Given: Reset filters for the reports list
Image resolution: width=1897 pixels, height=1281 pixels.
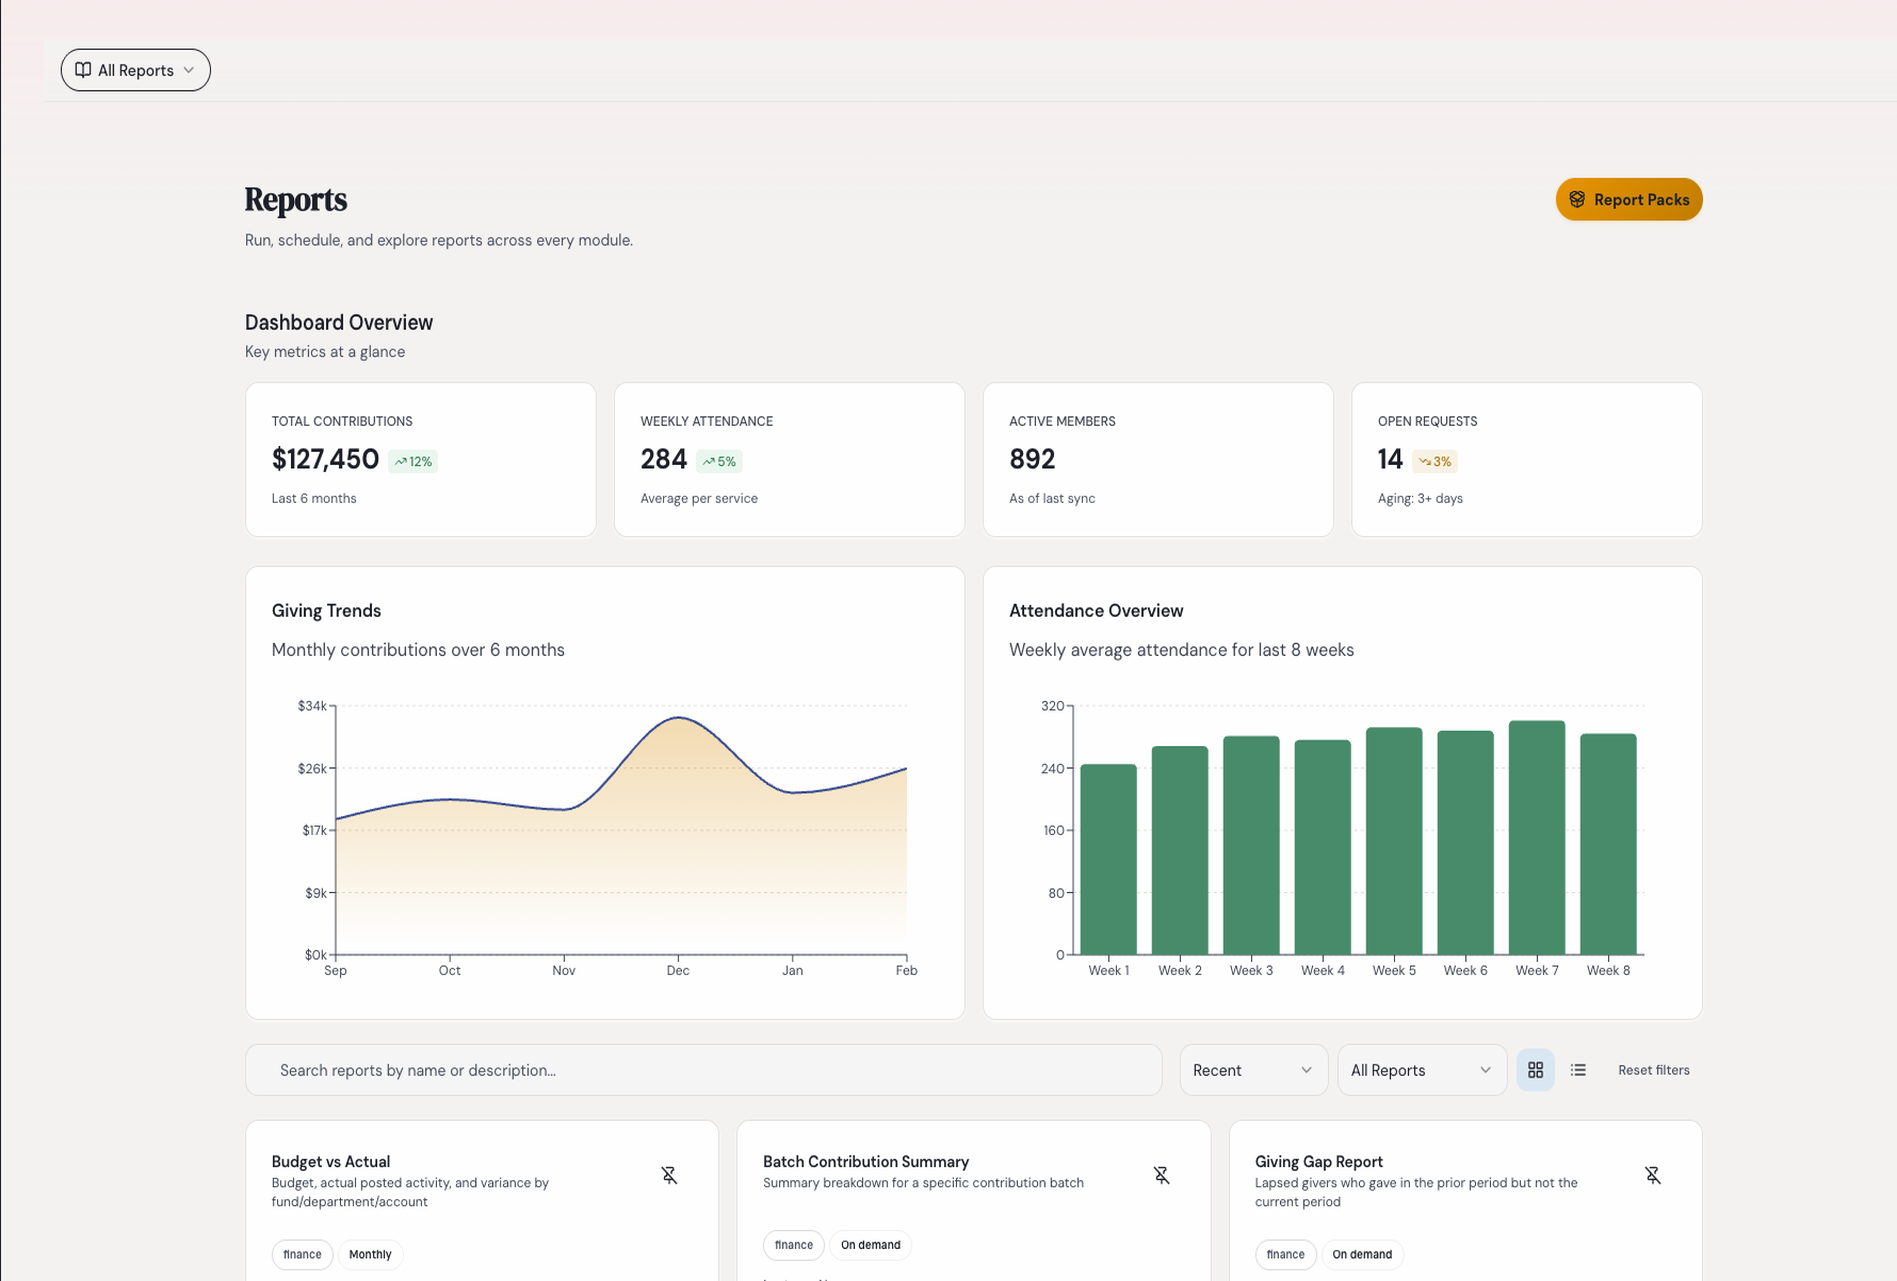Looking at the screenshot, I should [x=1653, y=1070].
